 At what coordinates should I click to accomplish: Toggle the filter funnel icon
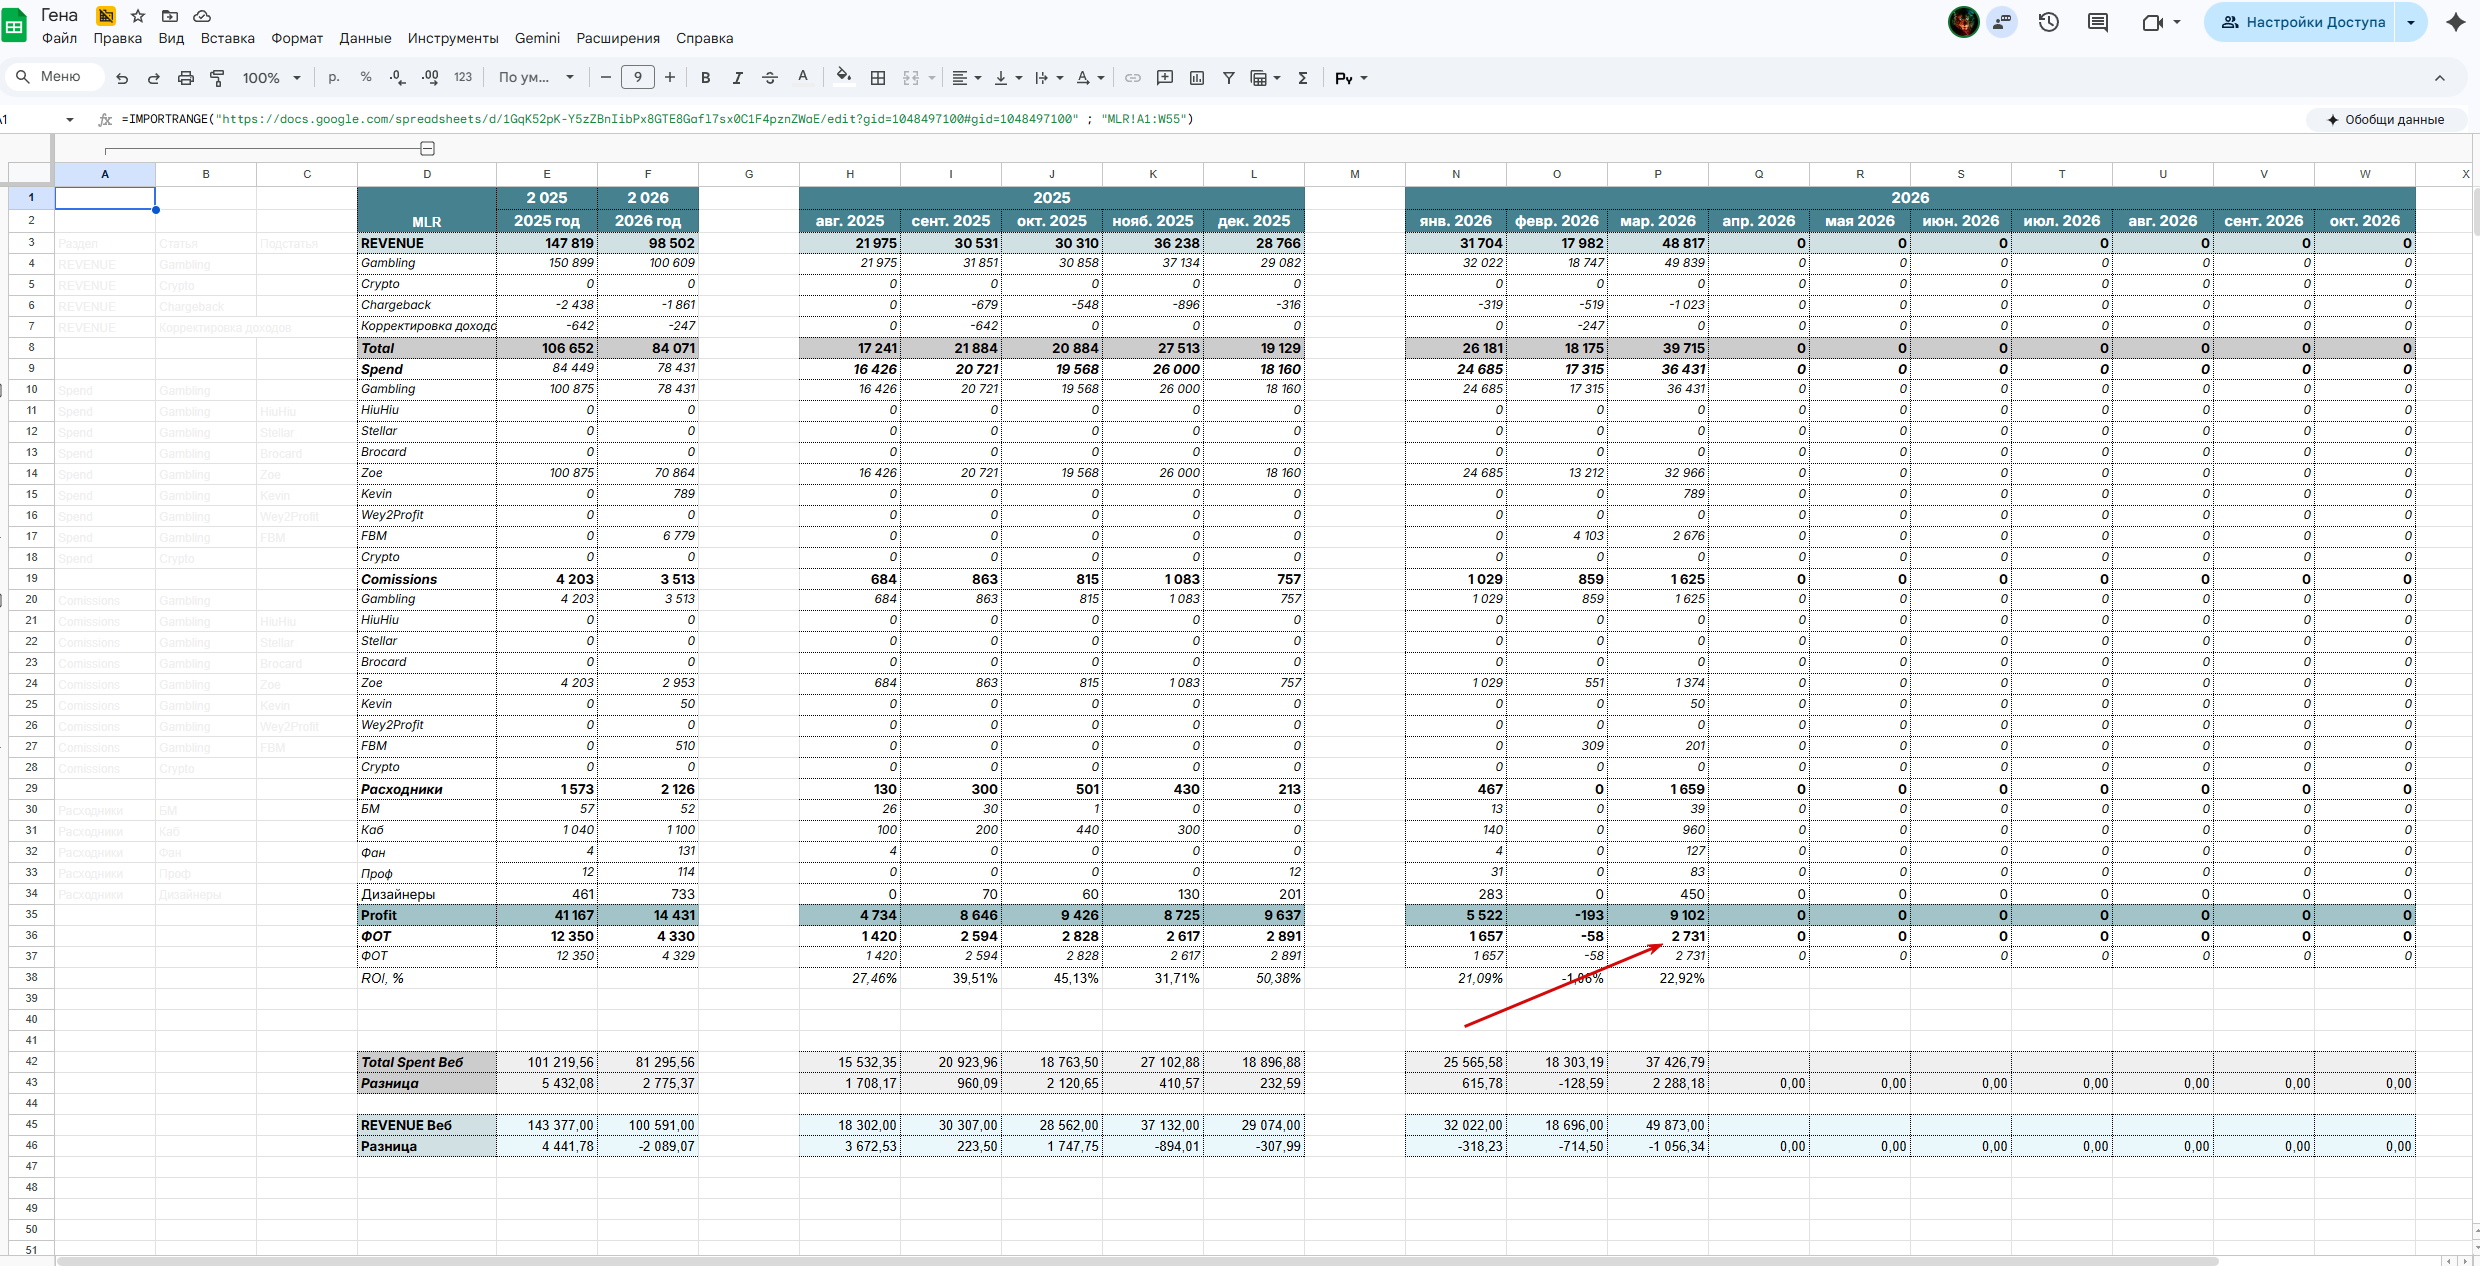pos(1228,78)
